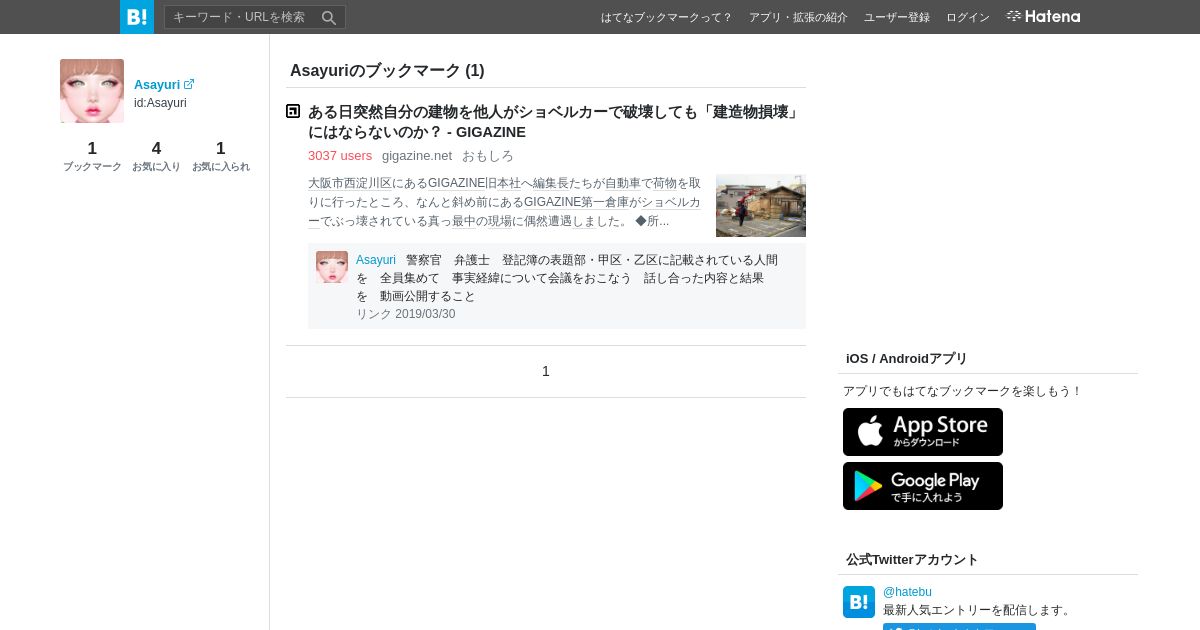Download from the App Store badge
The height and width of the screenshot is (630, 1200).
point(923,432)
